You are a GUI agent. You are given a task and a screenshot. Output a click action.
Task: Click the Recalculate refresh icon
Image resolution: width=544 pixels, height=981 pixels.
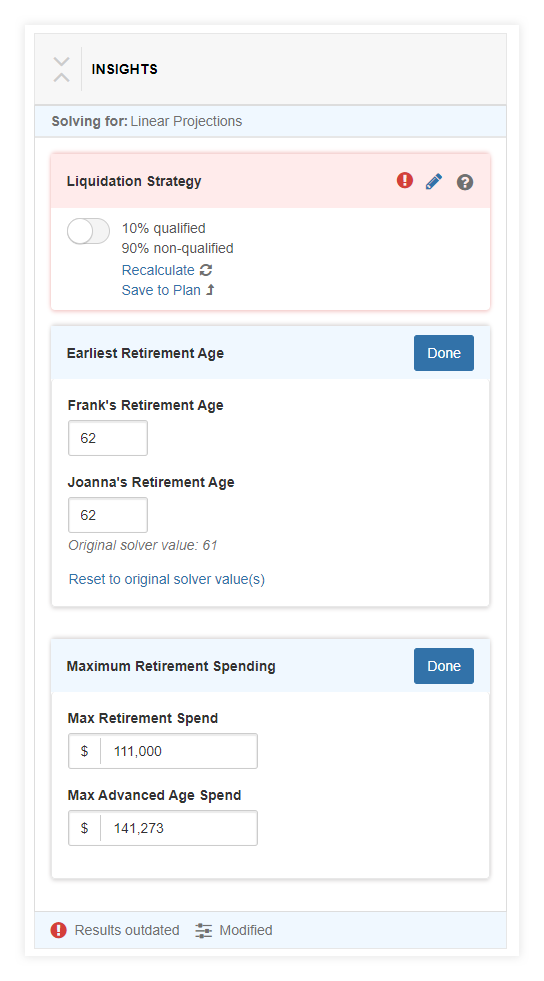click(206, 270)
